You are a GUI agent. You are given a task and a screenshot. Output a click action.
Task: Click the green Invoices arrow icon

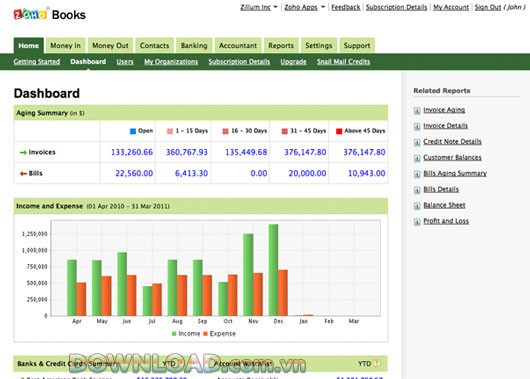[x=23, y=152]
